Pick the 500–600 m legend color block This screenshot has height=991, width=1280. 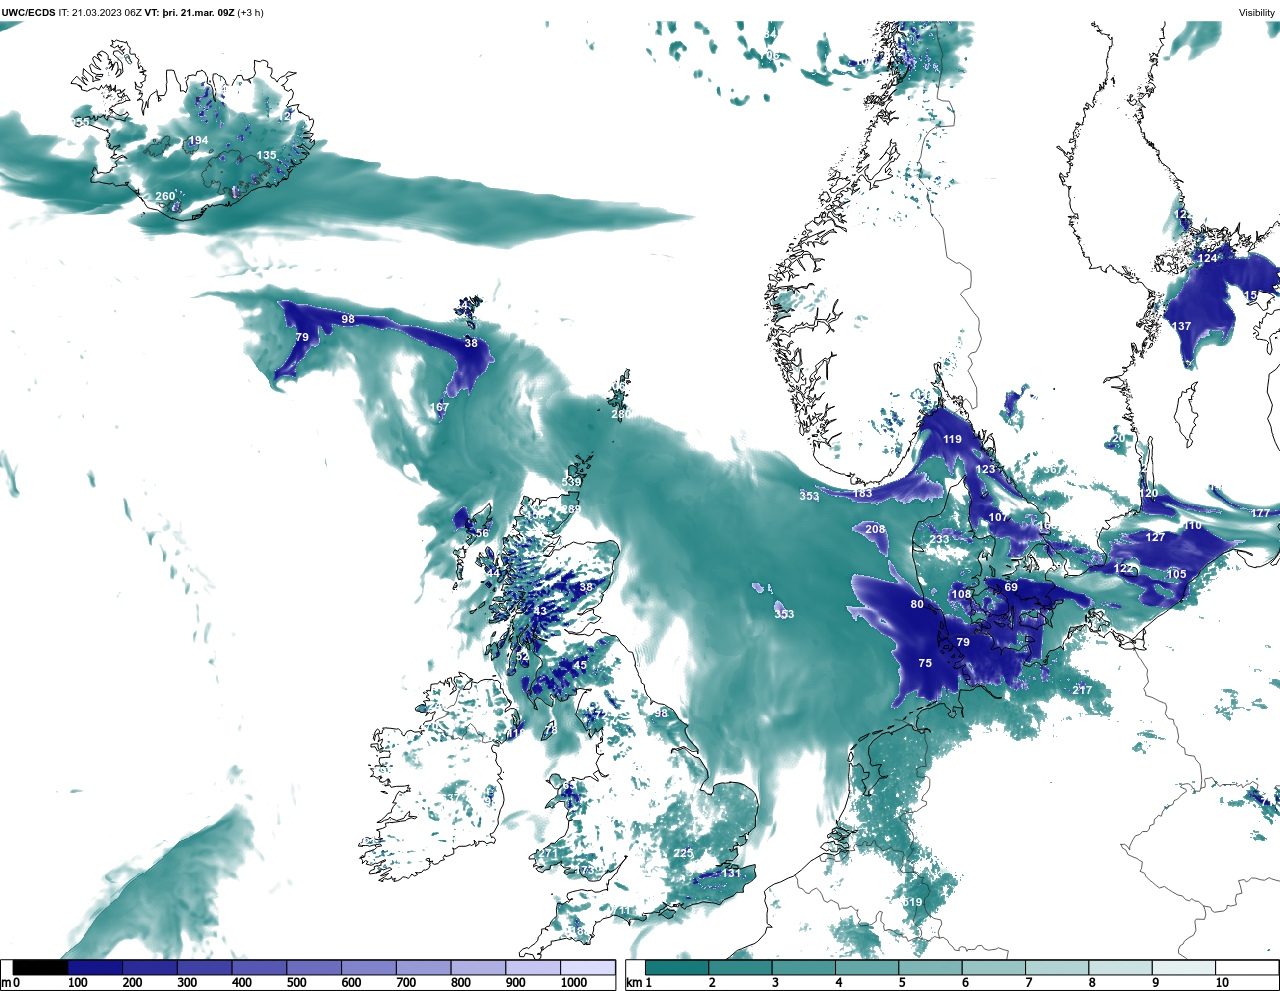pos(314,967)
